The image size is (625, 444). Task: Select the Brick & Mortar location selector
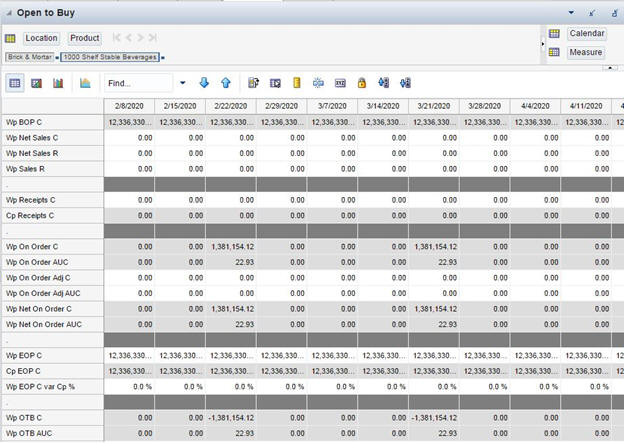[30, 57]
